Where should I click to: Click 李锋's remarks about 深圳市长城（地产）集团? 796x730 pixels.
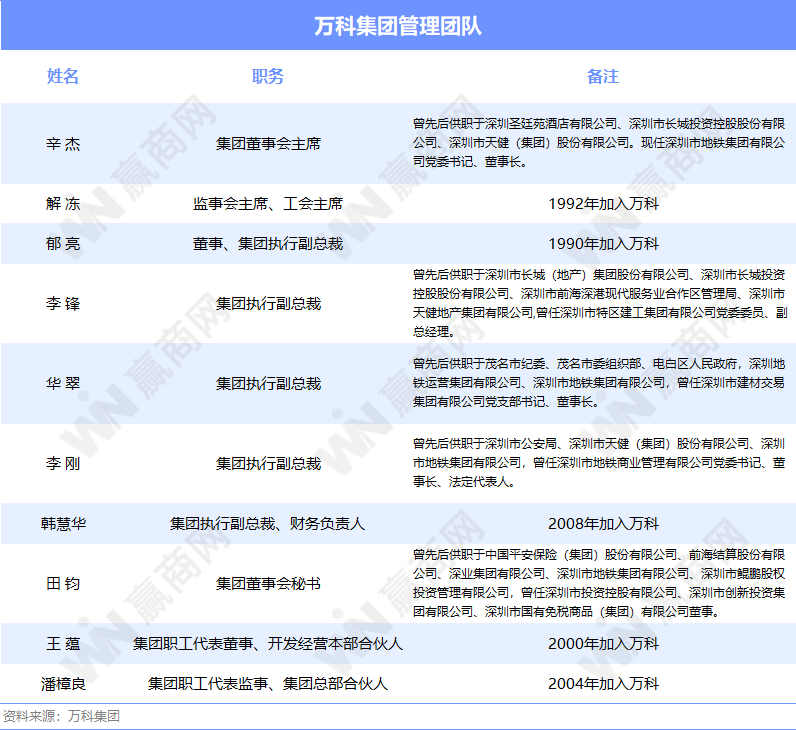(x=600, y=303)
